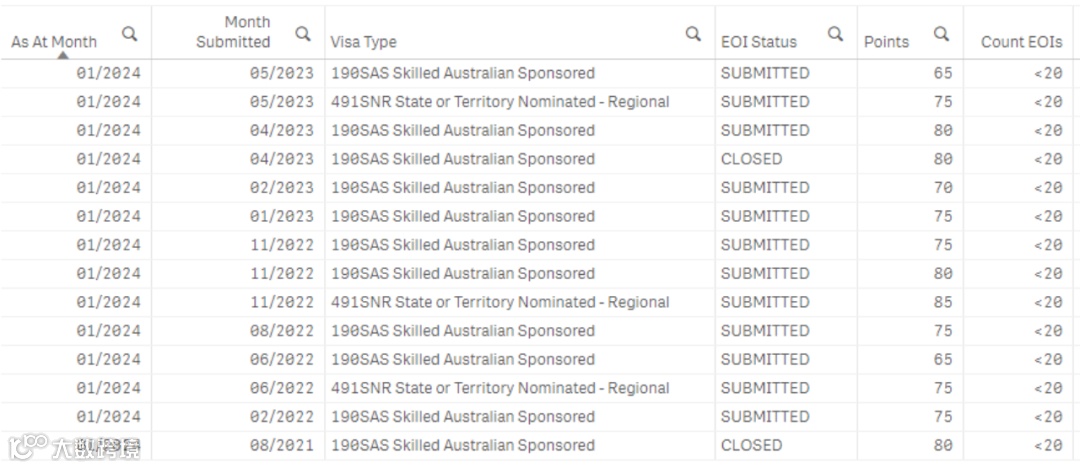Click the Month Submitted search icon
This screenshot has height=468, width=1080.
point(303,34)
